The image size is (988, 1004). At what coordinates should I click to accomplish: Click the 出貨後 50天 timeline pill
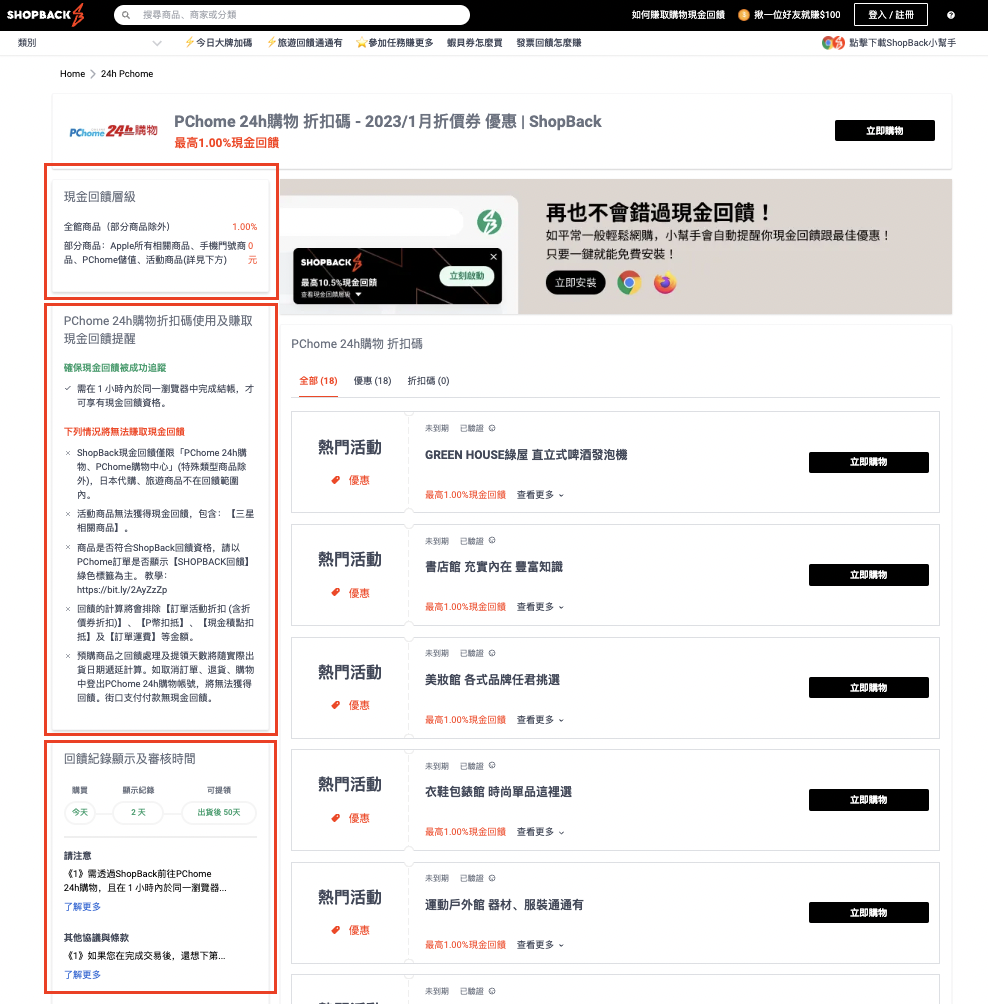(x=218, y=812)
